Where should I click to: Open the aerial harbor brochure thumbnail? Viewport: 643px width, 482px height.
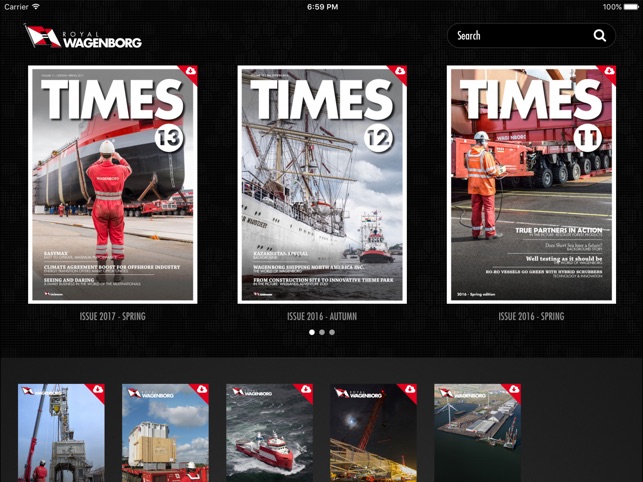point(478,433)
